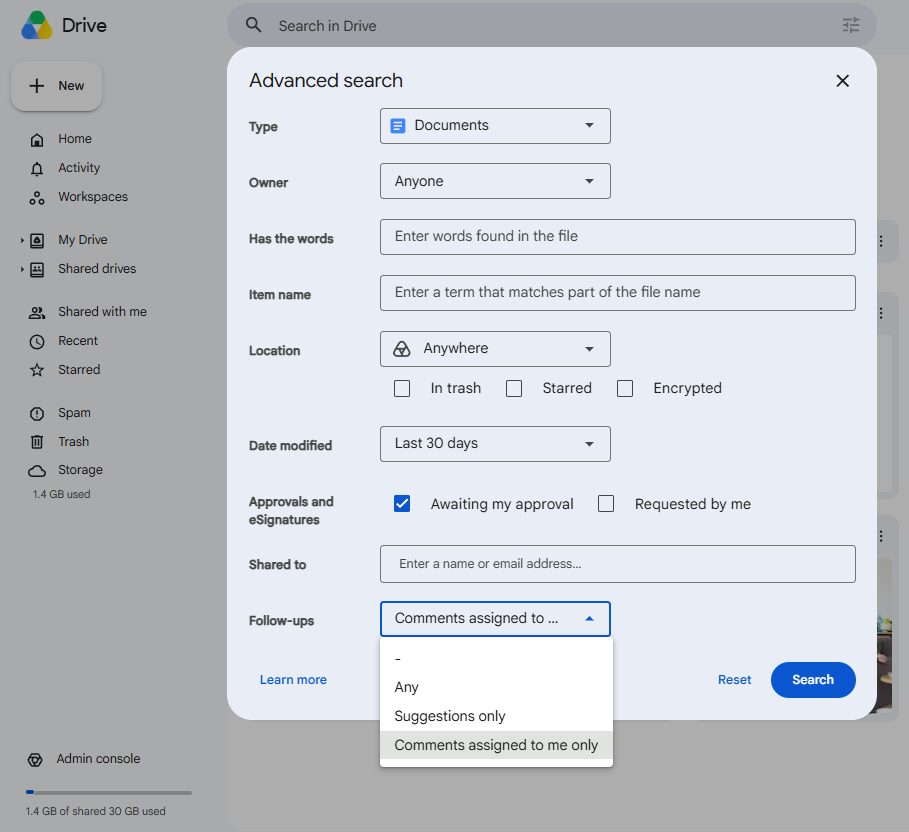Open My Drive
The image size is (909, 832).
pos(83,240)
